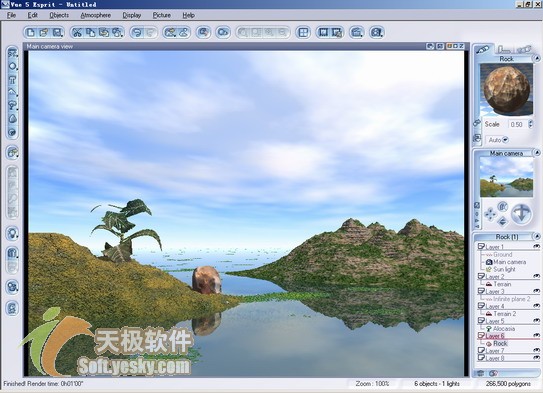Click the Scale stepper arrows

[x=531, y=124]
